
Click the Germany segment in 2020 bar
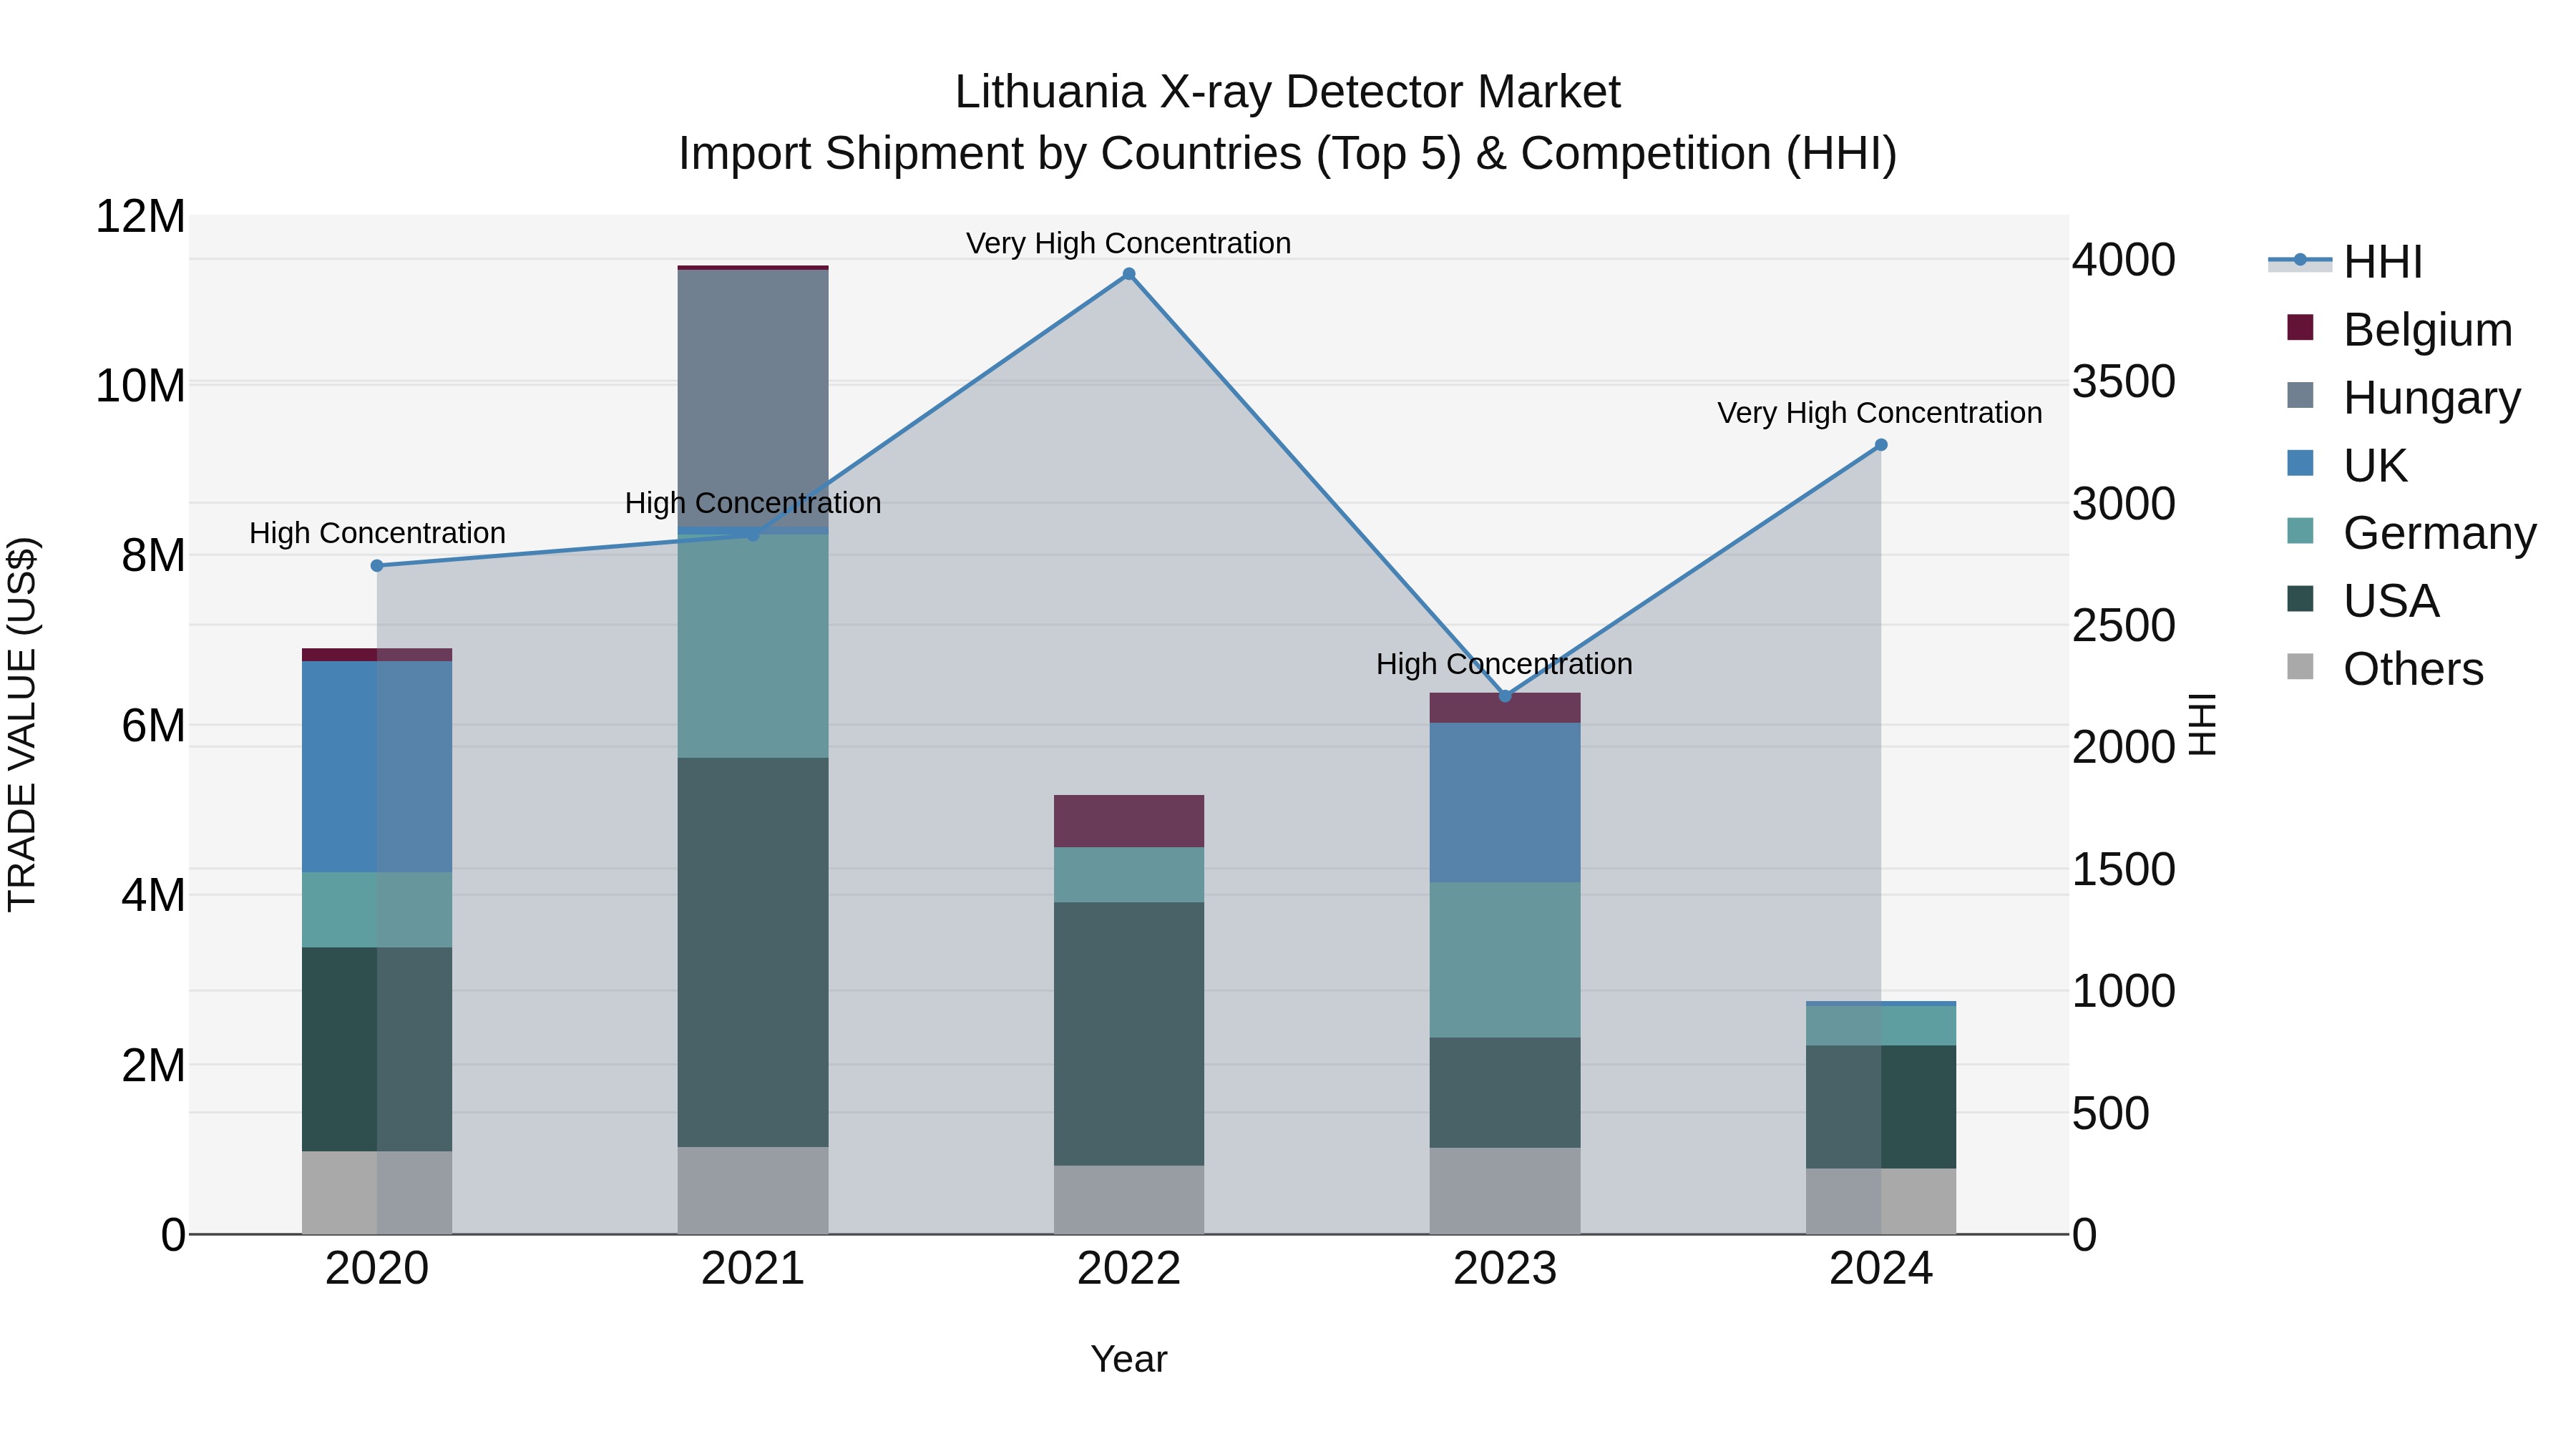click(x=377, y=910)
